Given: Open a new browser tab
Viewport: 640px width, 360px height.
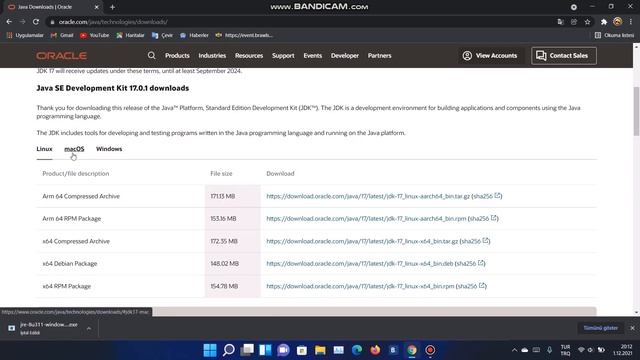Looking at the screenshot, I should tap(112, 7).
